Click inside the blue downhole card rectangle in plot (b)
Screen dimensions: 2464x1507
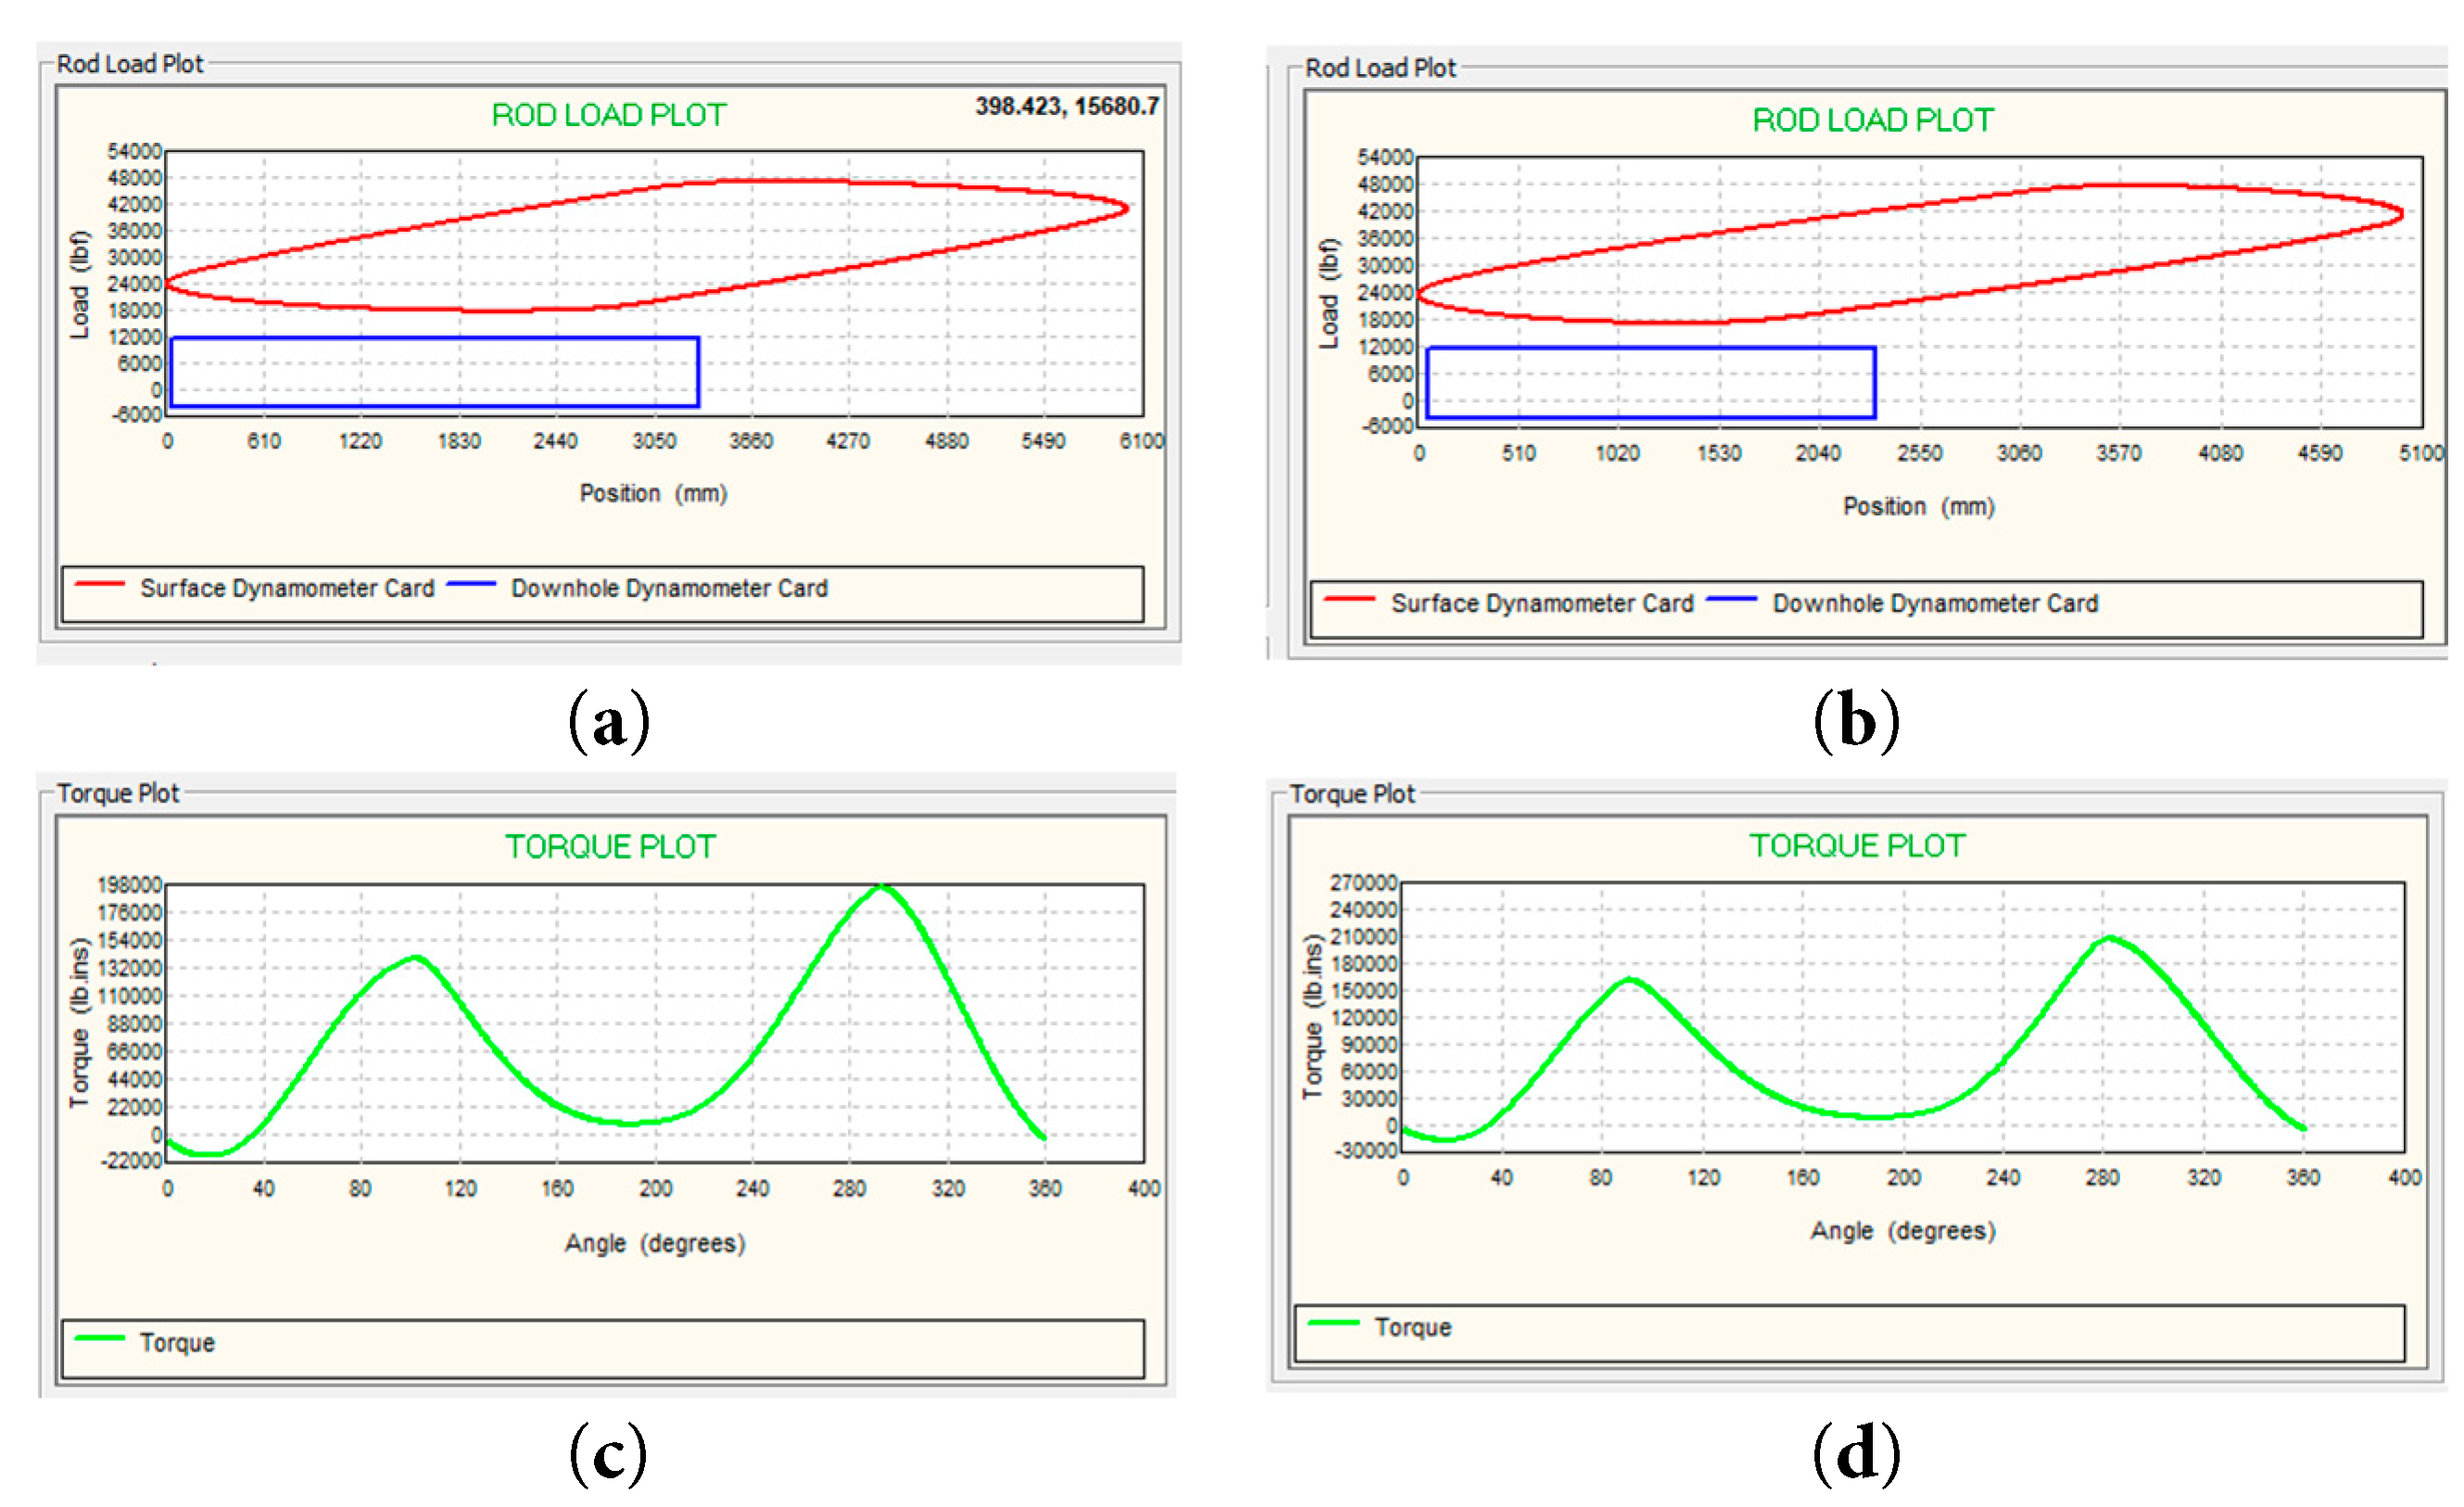pyautogui.click(x=1650, y=382)
